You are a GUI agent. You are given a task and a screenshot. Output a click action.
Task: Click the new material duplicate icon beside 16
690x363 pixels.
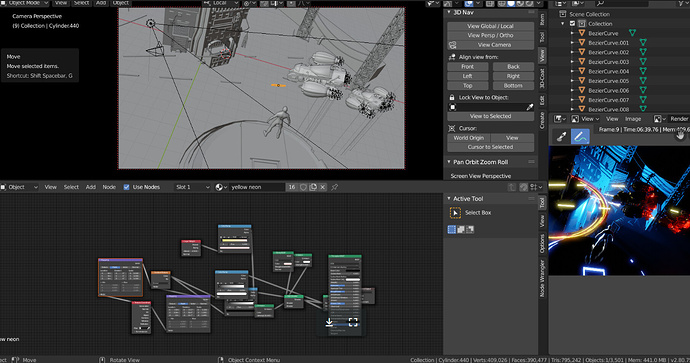[313, 187]
